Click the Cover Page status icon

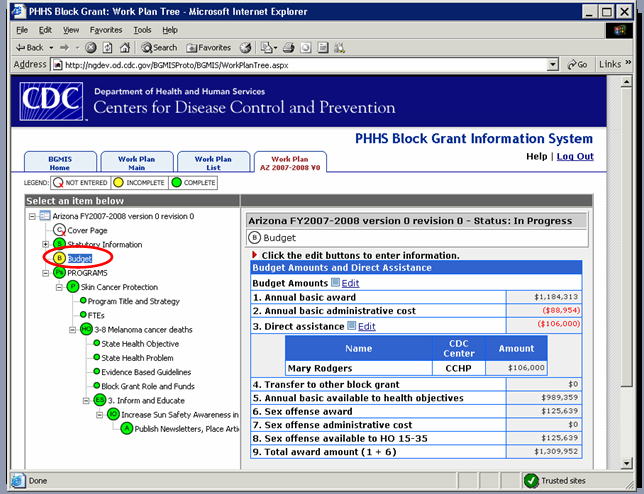coord(59,230)
